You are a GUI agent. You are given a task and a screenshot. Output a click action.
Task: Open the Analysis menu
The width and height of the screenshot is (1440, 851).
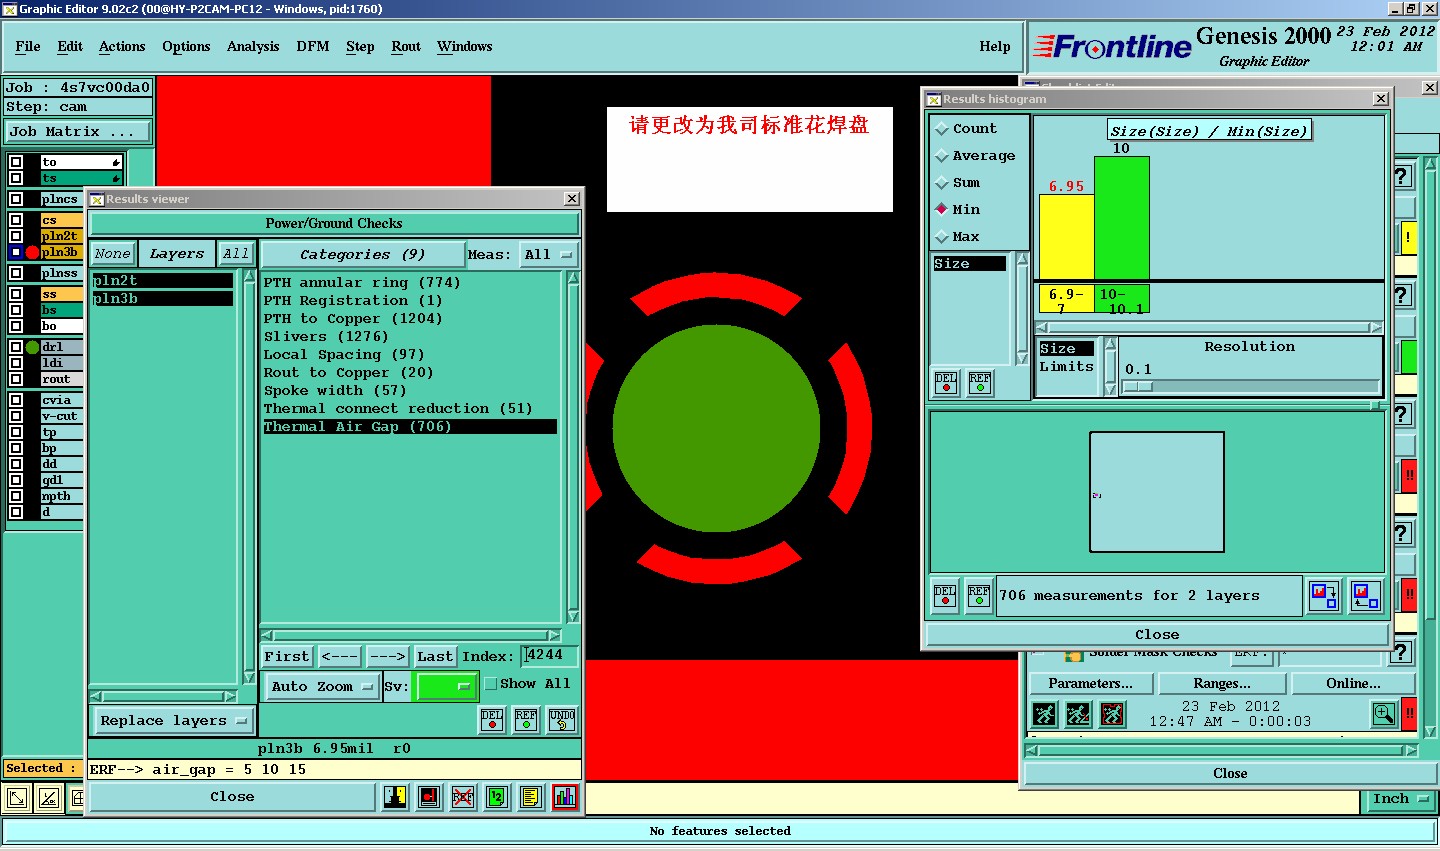click(x=253, y=47)
